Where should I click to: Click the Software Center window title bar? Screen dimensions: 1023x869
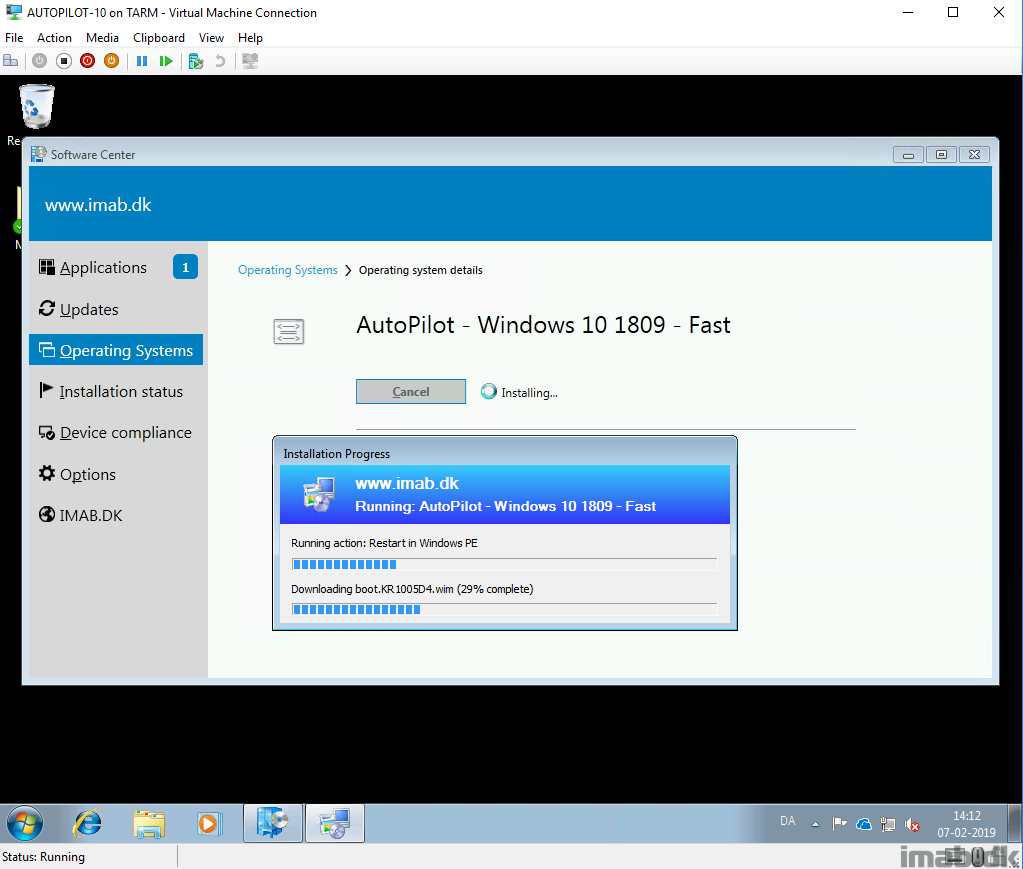point(457,155)
